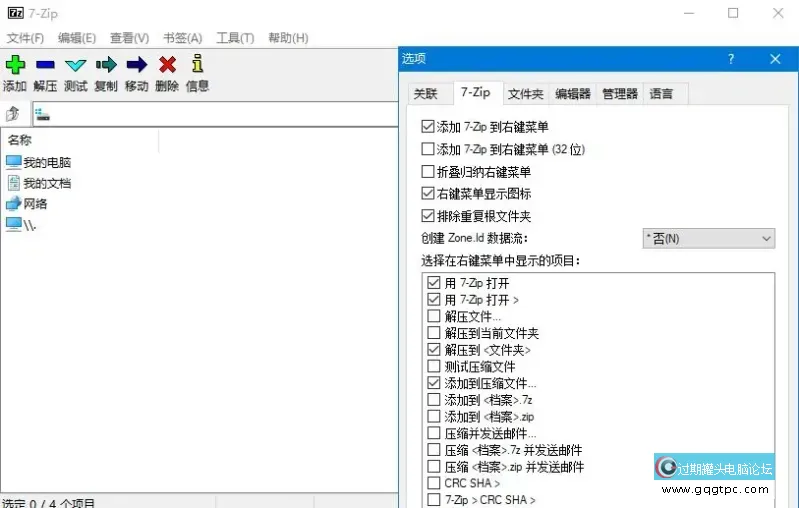Check 测试压缩文件 item

[434, 366]
